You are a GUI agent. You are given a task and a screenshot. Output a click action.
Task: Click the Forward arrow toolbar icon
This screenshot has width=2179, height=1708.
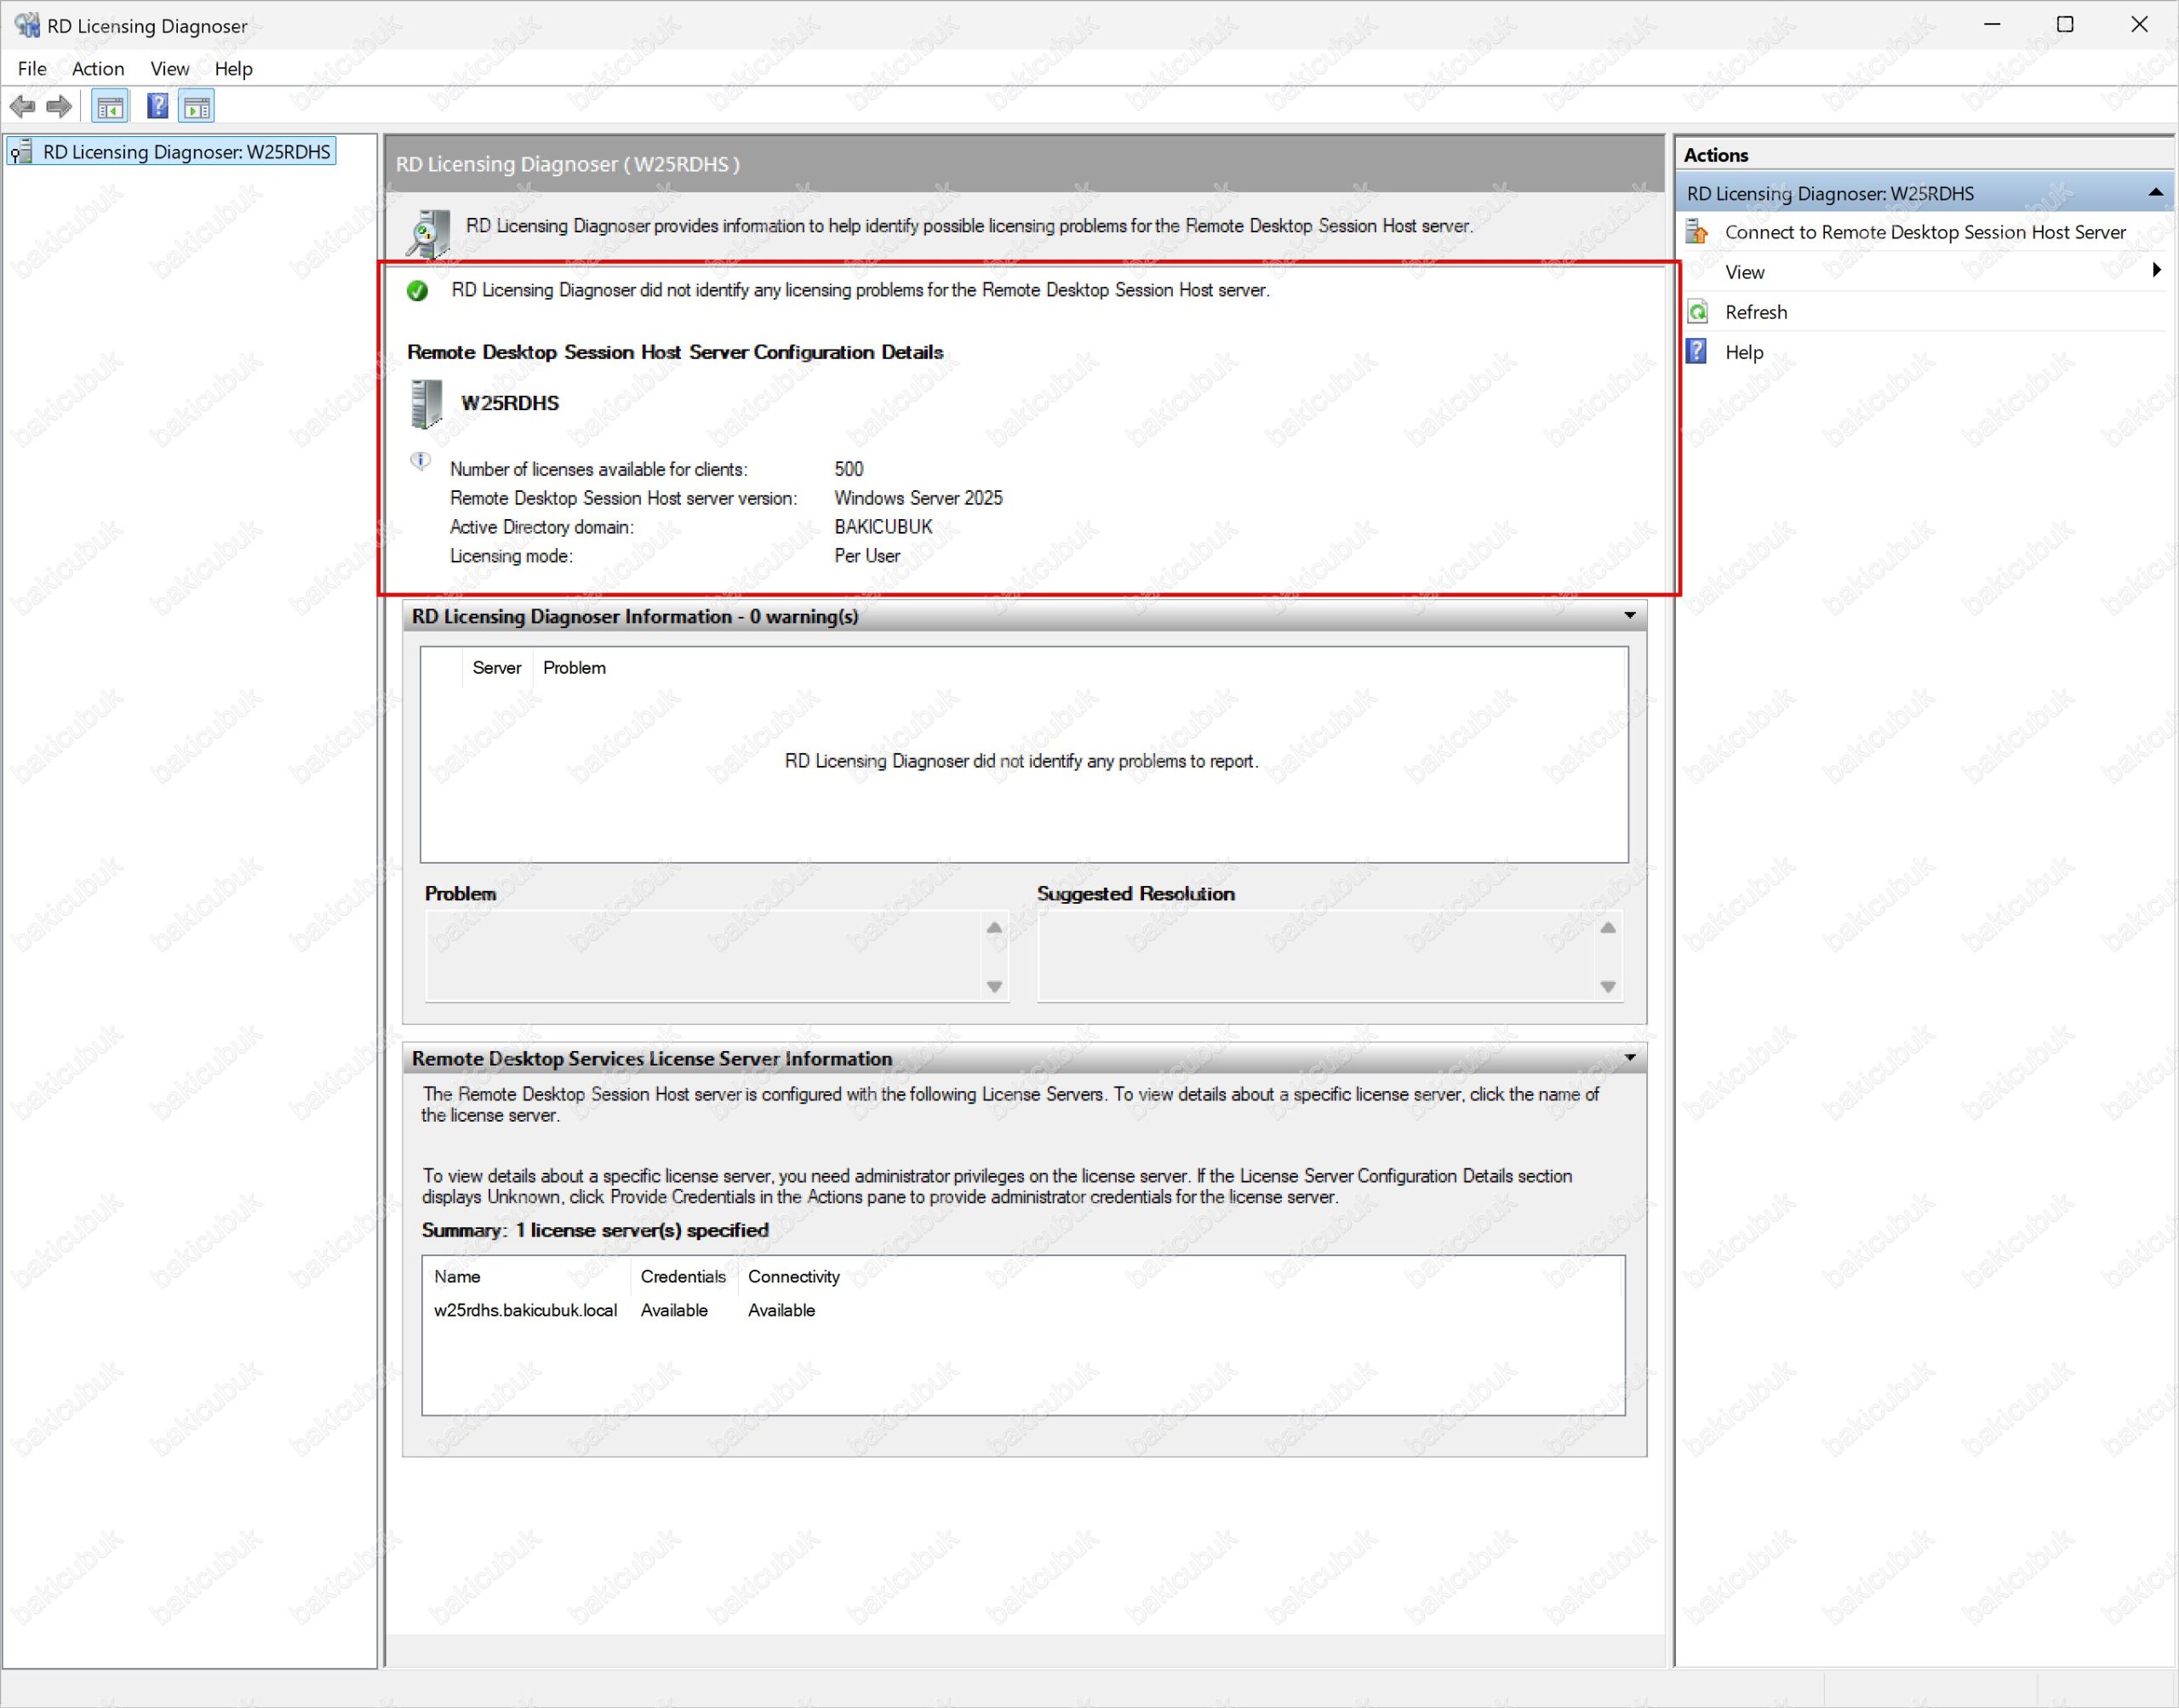point(60,106)
